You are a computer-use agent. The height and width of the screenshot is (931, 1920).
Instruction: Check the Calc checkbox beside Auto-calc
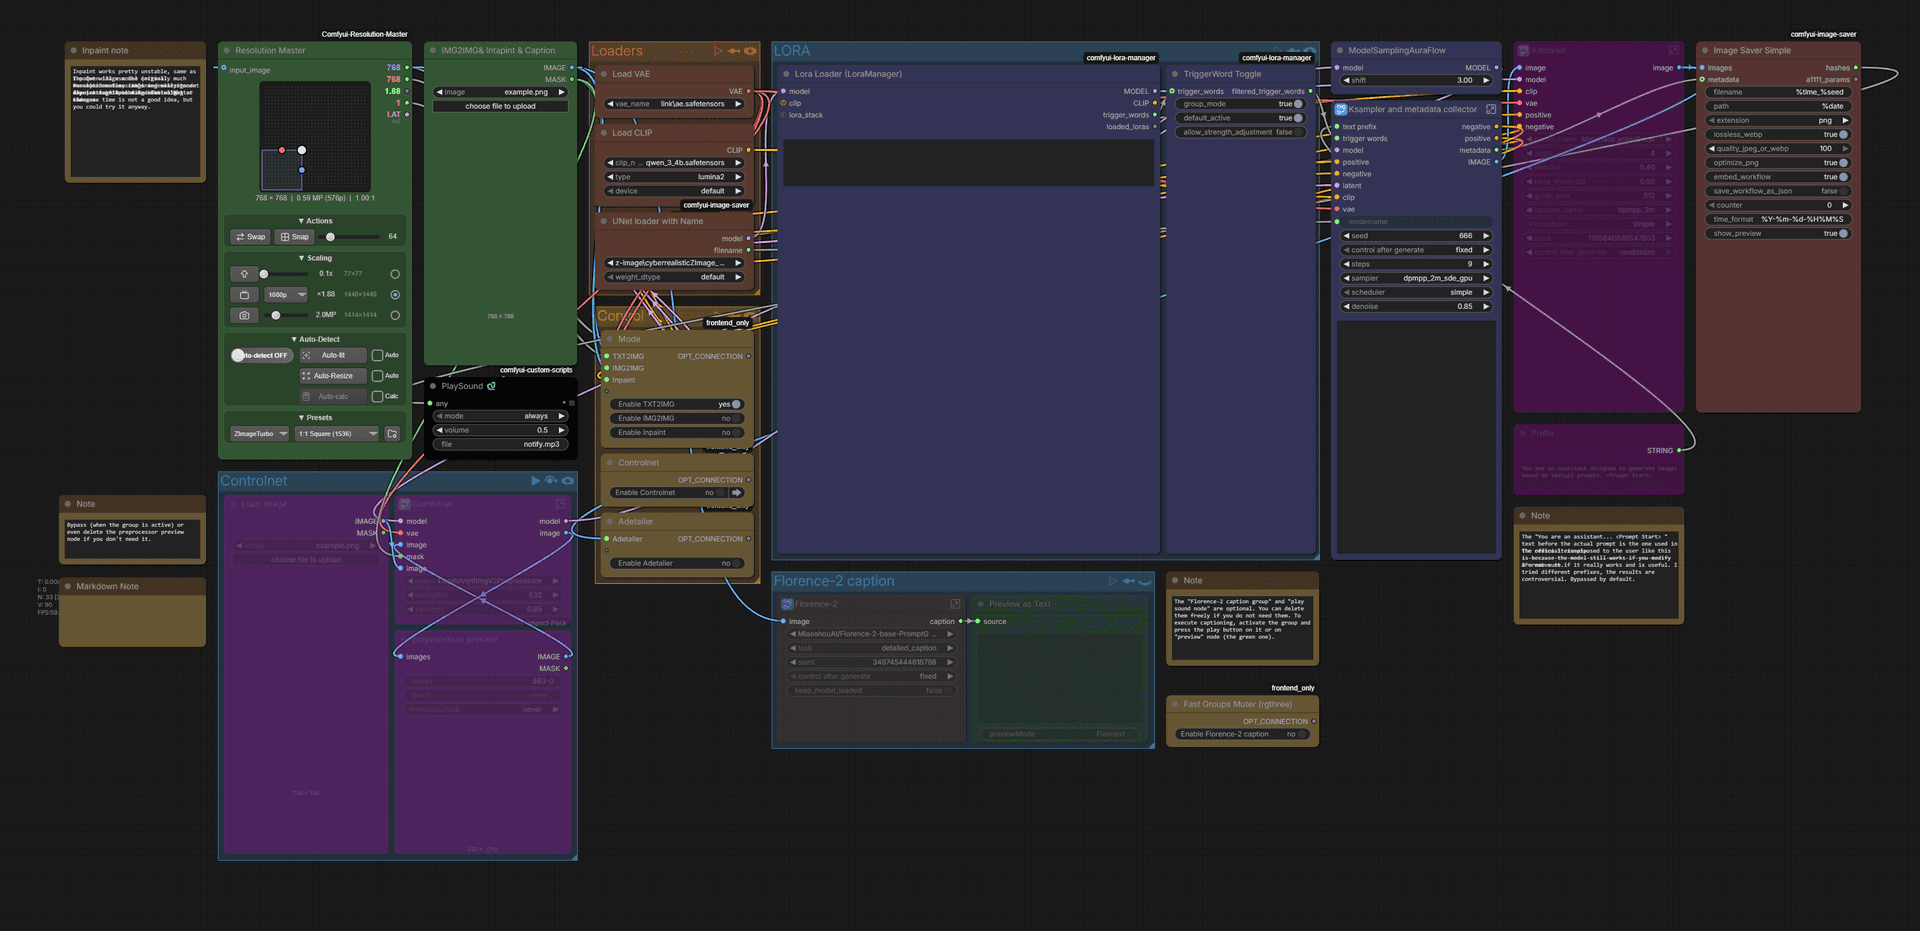(x=377, y=396)
